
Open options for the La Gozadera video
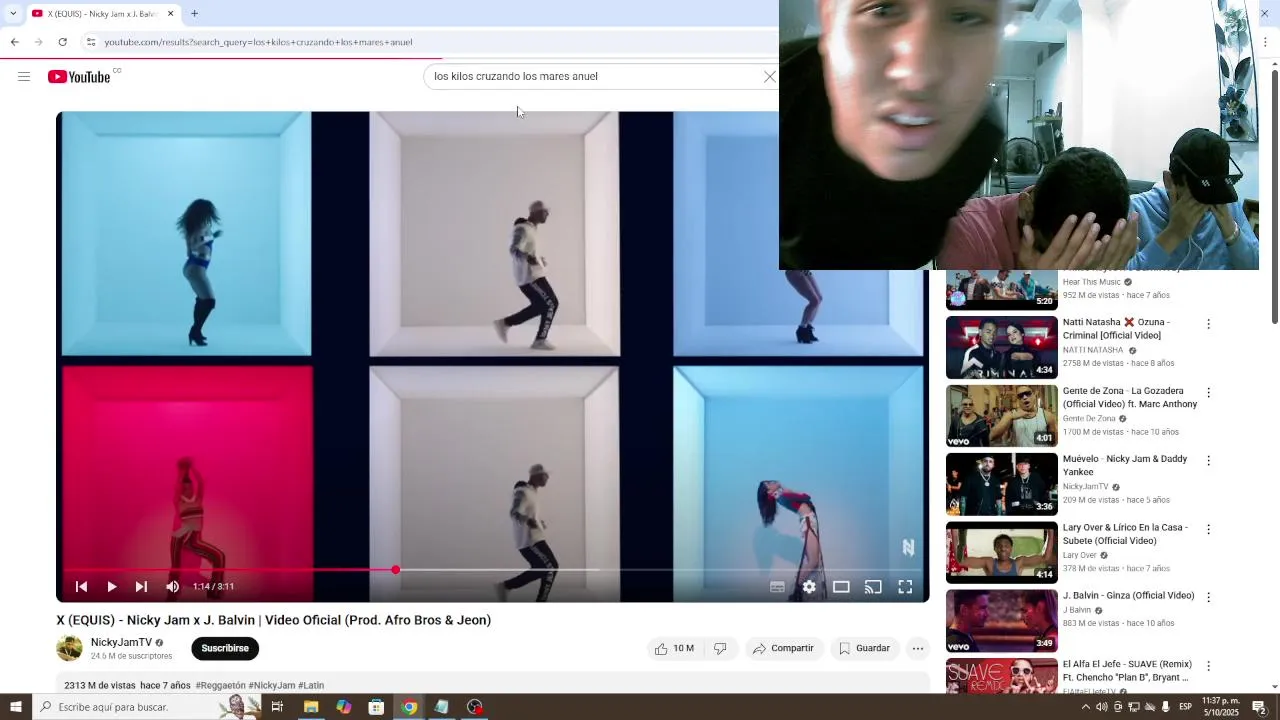(1208, 392)
